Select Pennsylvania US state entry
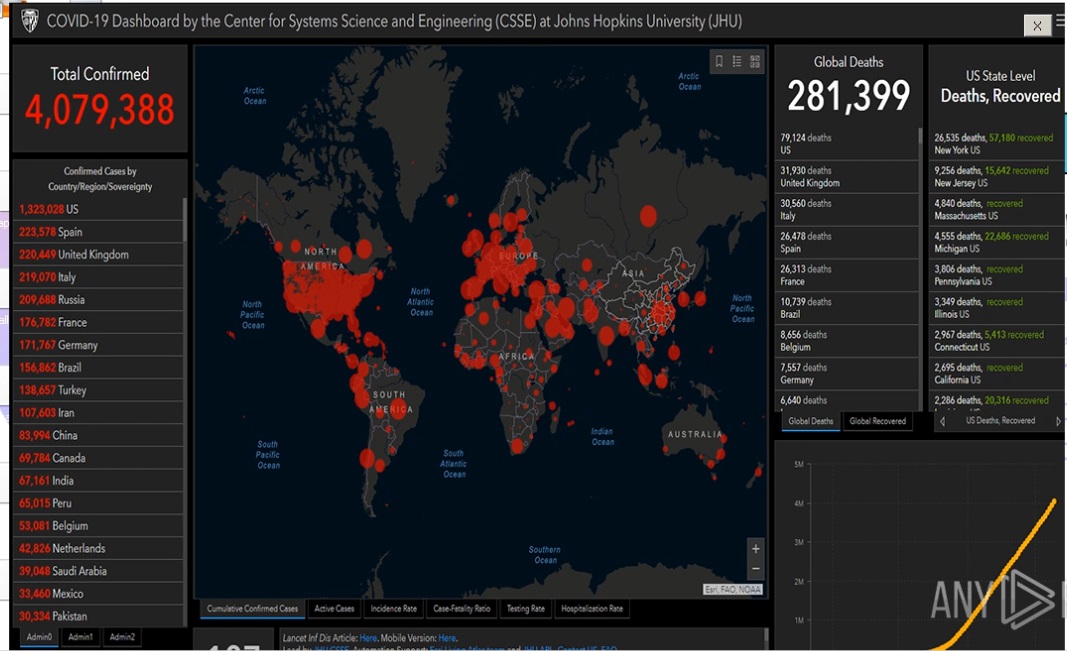 pyautogui.click(x=997, y=275)
